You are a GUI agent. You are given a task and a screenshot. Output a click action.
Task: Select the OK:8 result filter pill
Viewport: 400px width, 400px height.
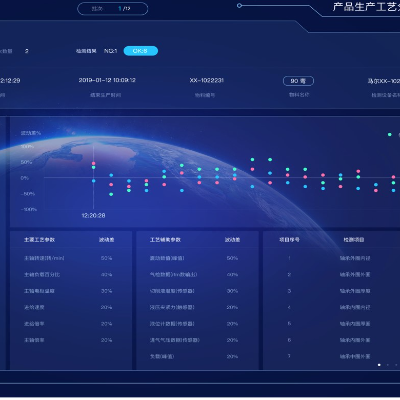point(140,51)
